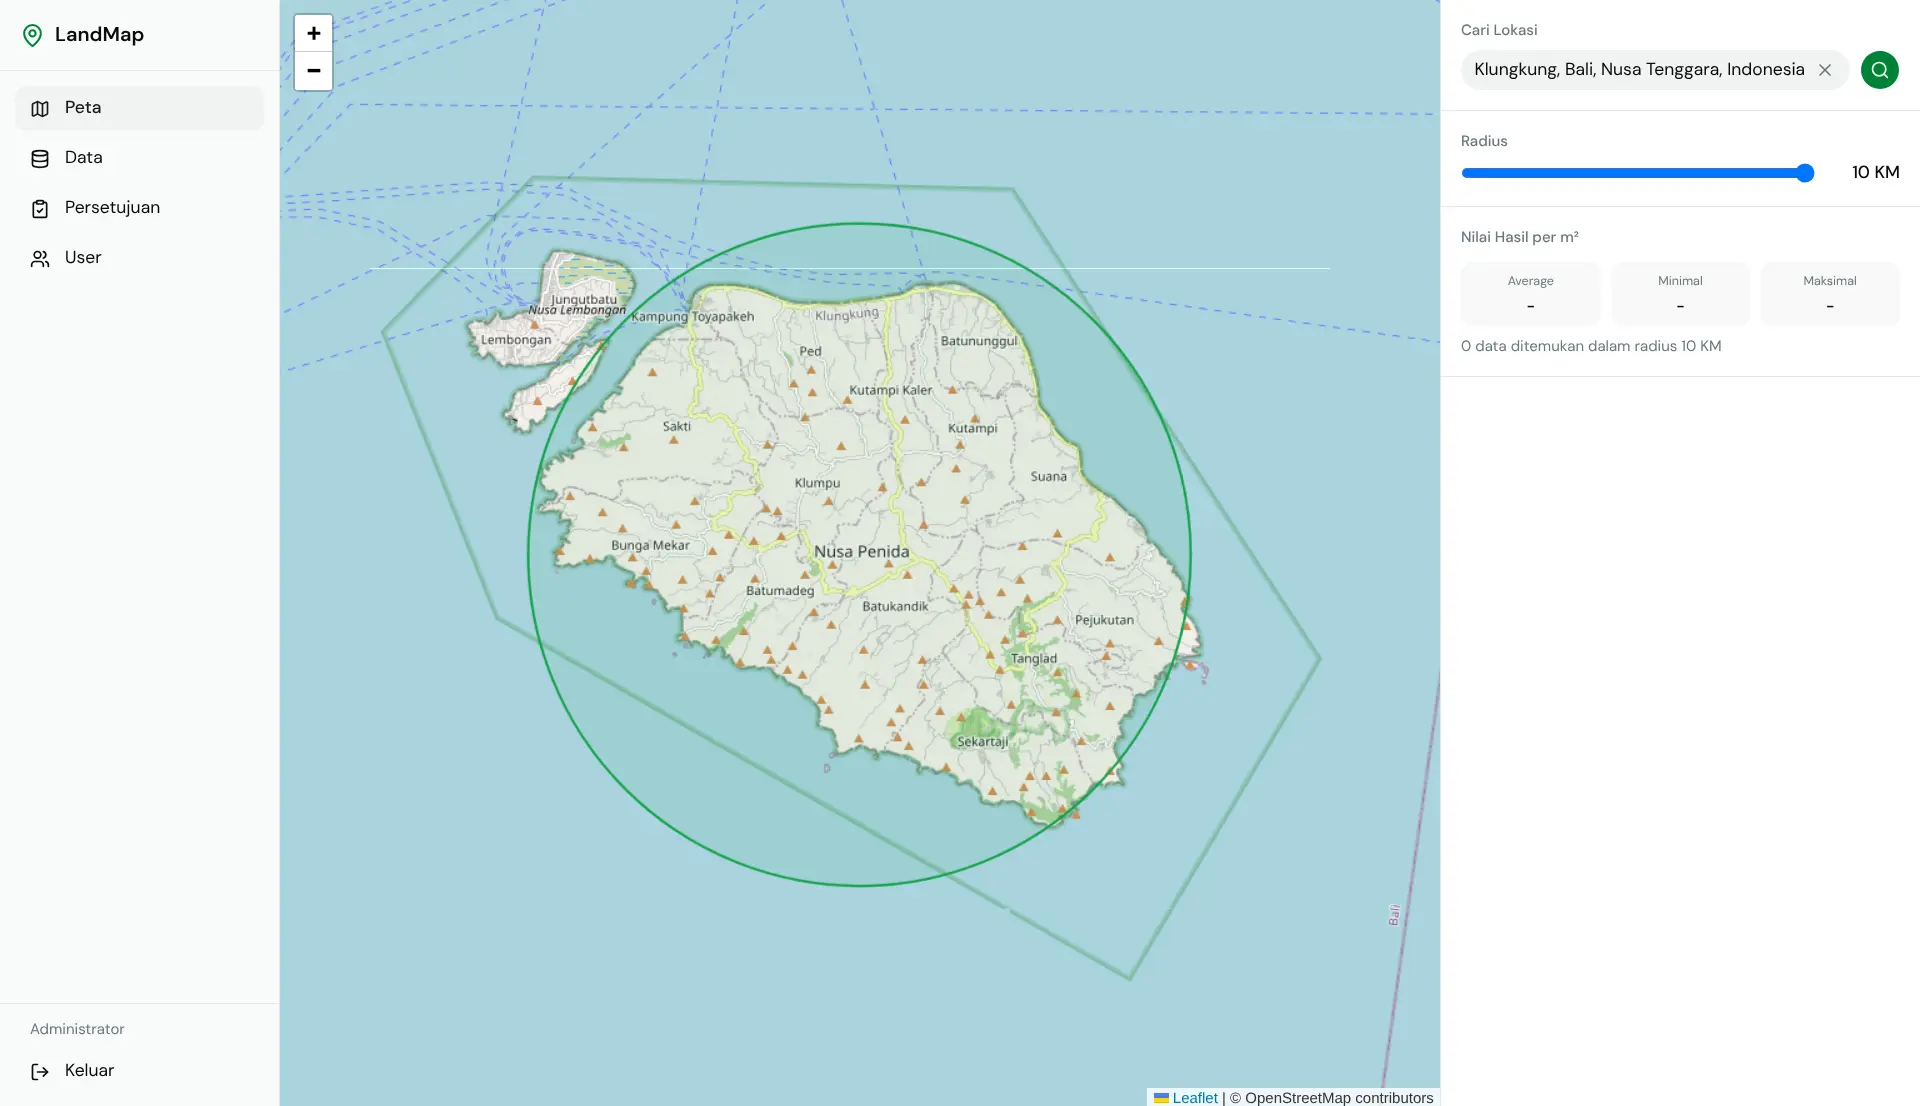Screen dimensions: 1920x1106
Task: Click the Klumpu map label
Action: [817, 483]
